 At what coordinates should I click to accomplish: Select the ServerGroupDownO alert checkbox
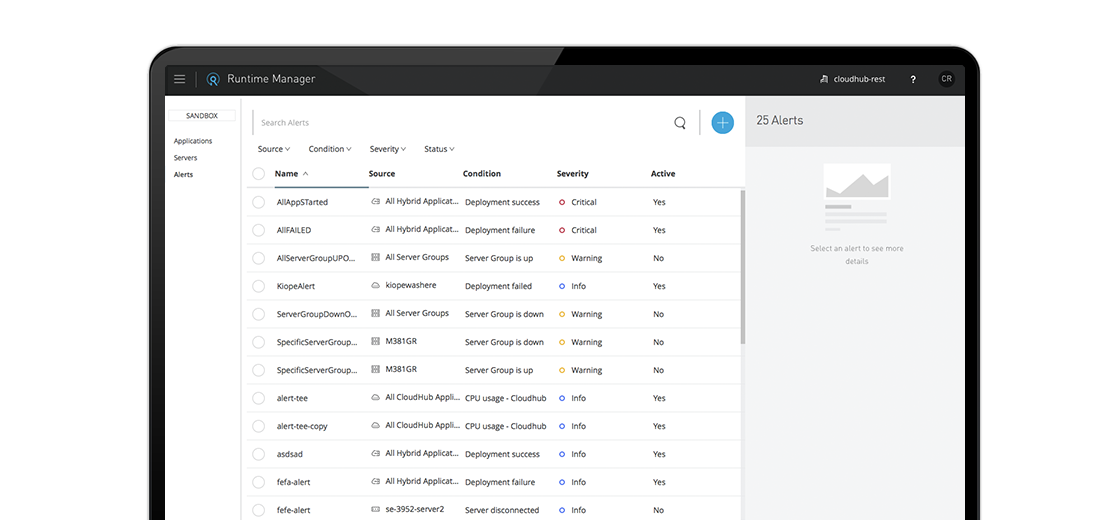tap(259, 314)
